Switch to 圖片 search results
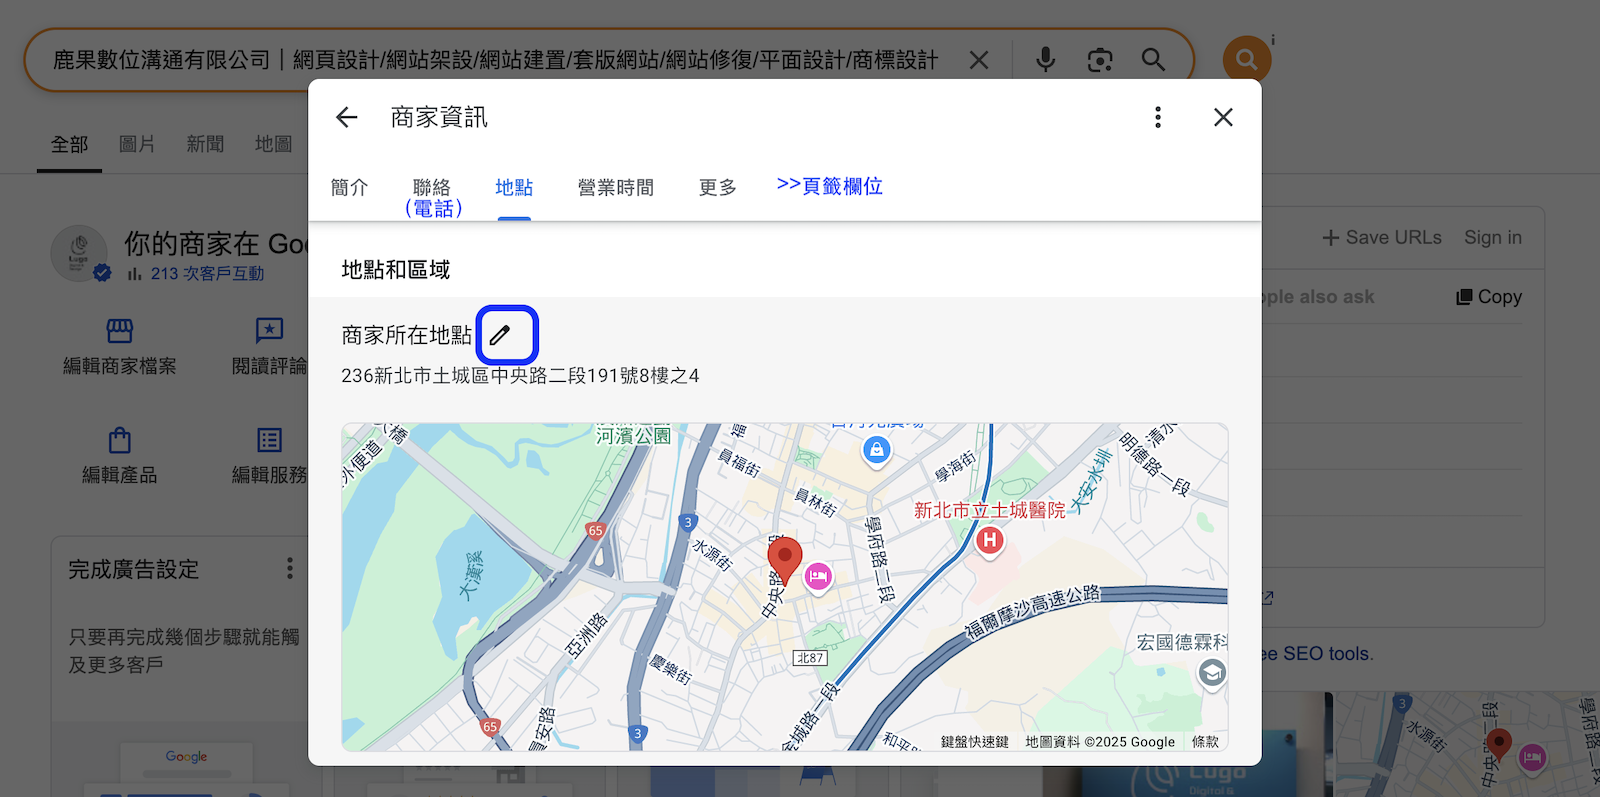This screenshot has width=1600, height=797. coord(137,144)
